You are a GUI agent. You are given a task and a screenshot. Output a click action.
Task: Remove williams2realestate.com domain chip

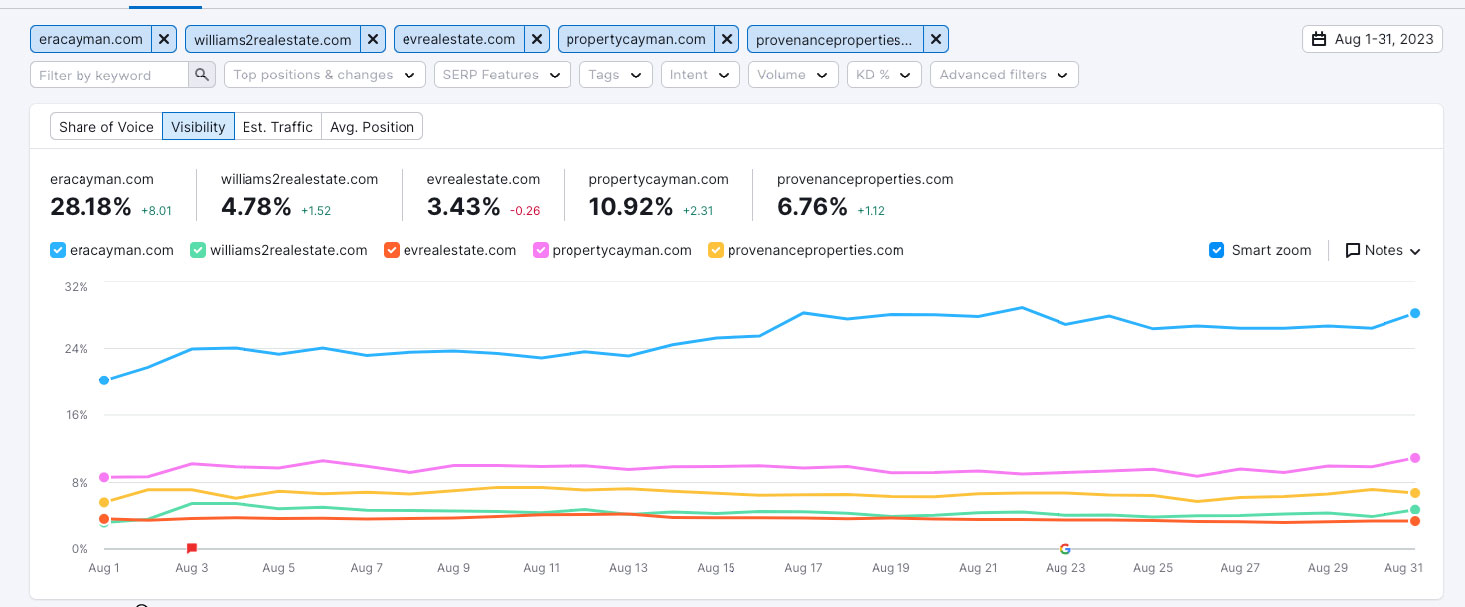click(x=373, y=39)
